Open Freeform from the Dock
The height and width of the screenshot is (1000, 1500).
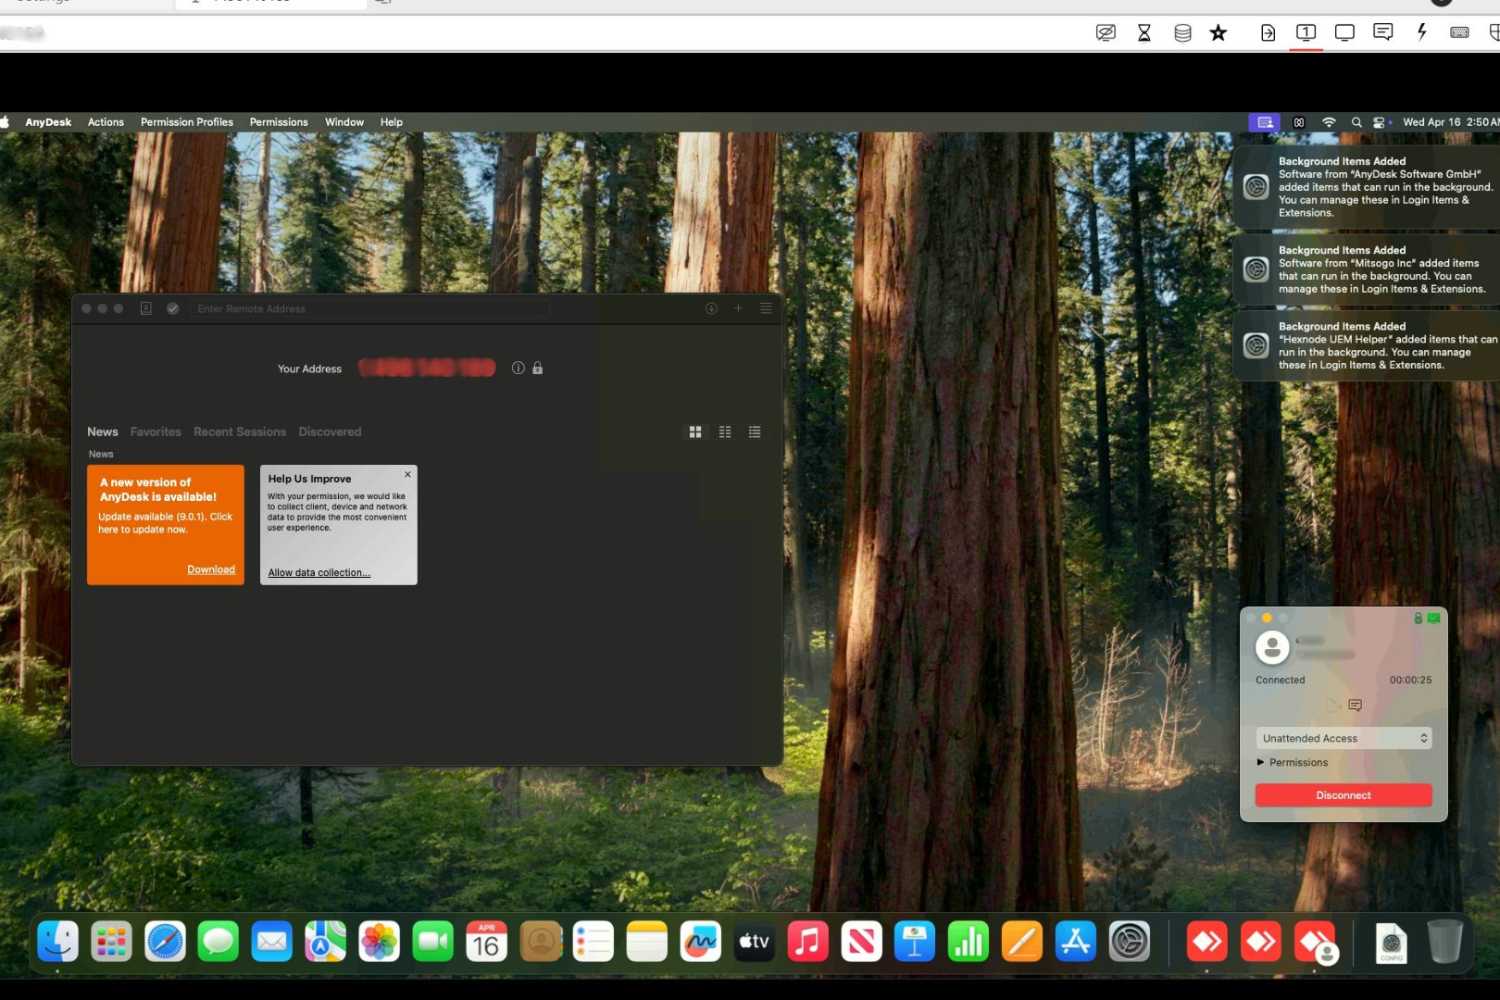700,942
